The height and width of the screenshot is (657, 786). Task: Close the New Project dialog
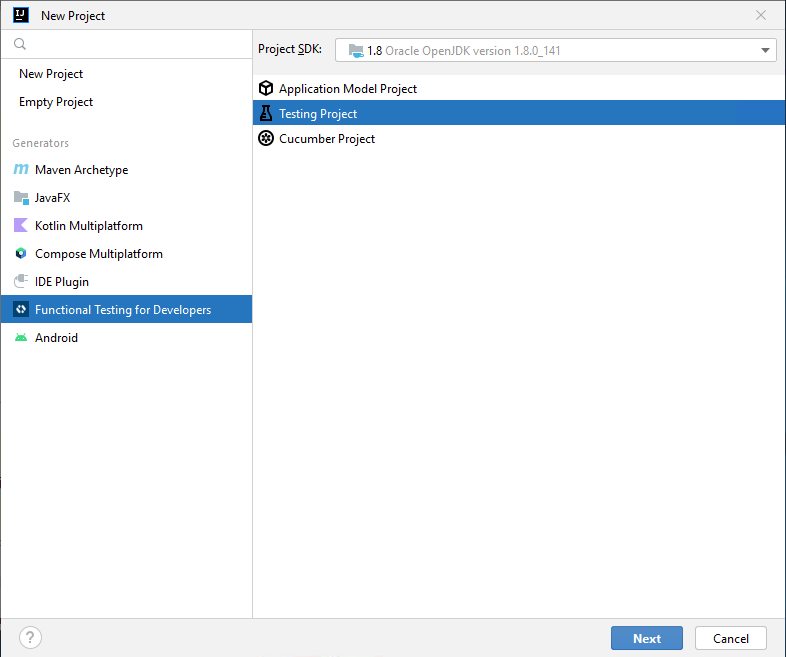pyautogui.click(x=761, y=15)
